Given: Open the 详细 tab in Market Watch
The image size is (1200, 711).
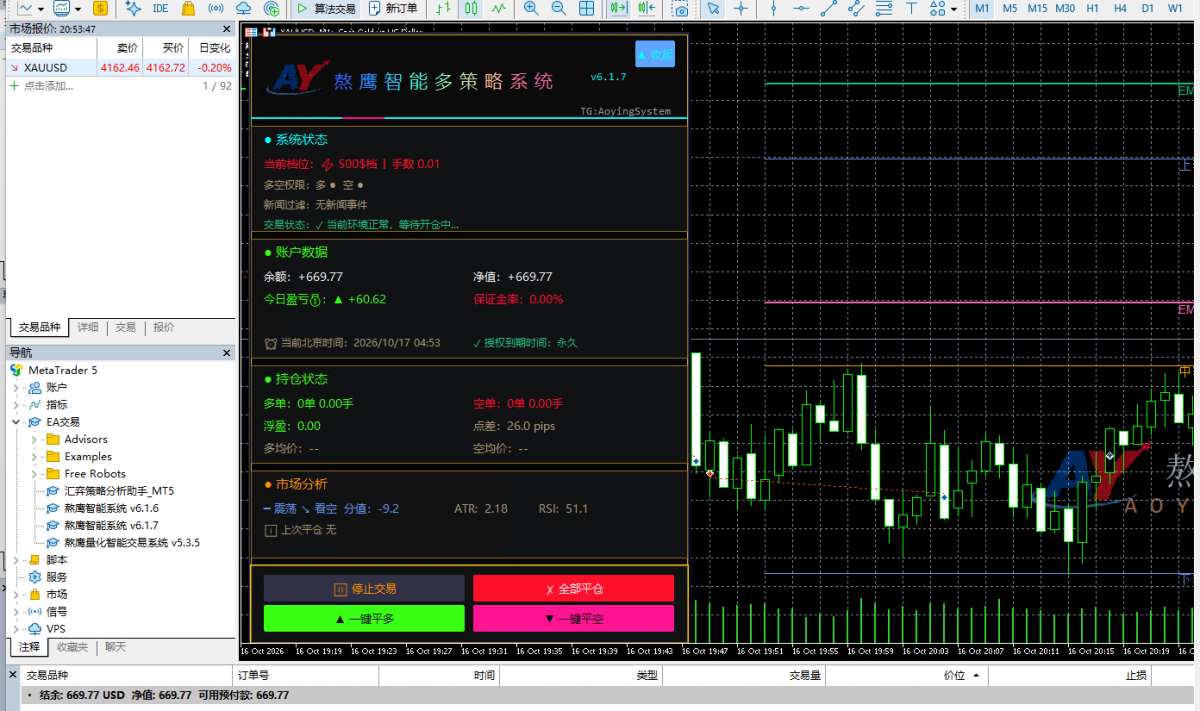Looking at the screenshot, I should (x=88, y=327).
